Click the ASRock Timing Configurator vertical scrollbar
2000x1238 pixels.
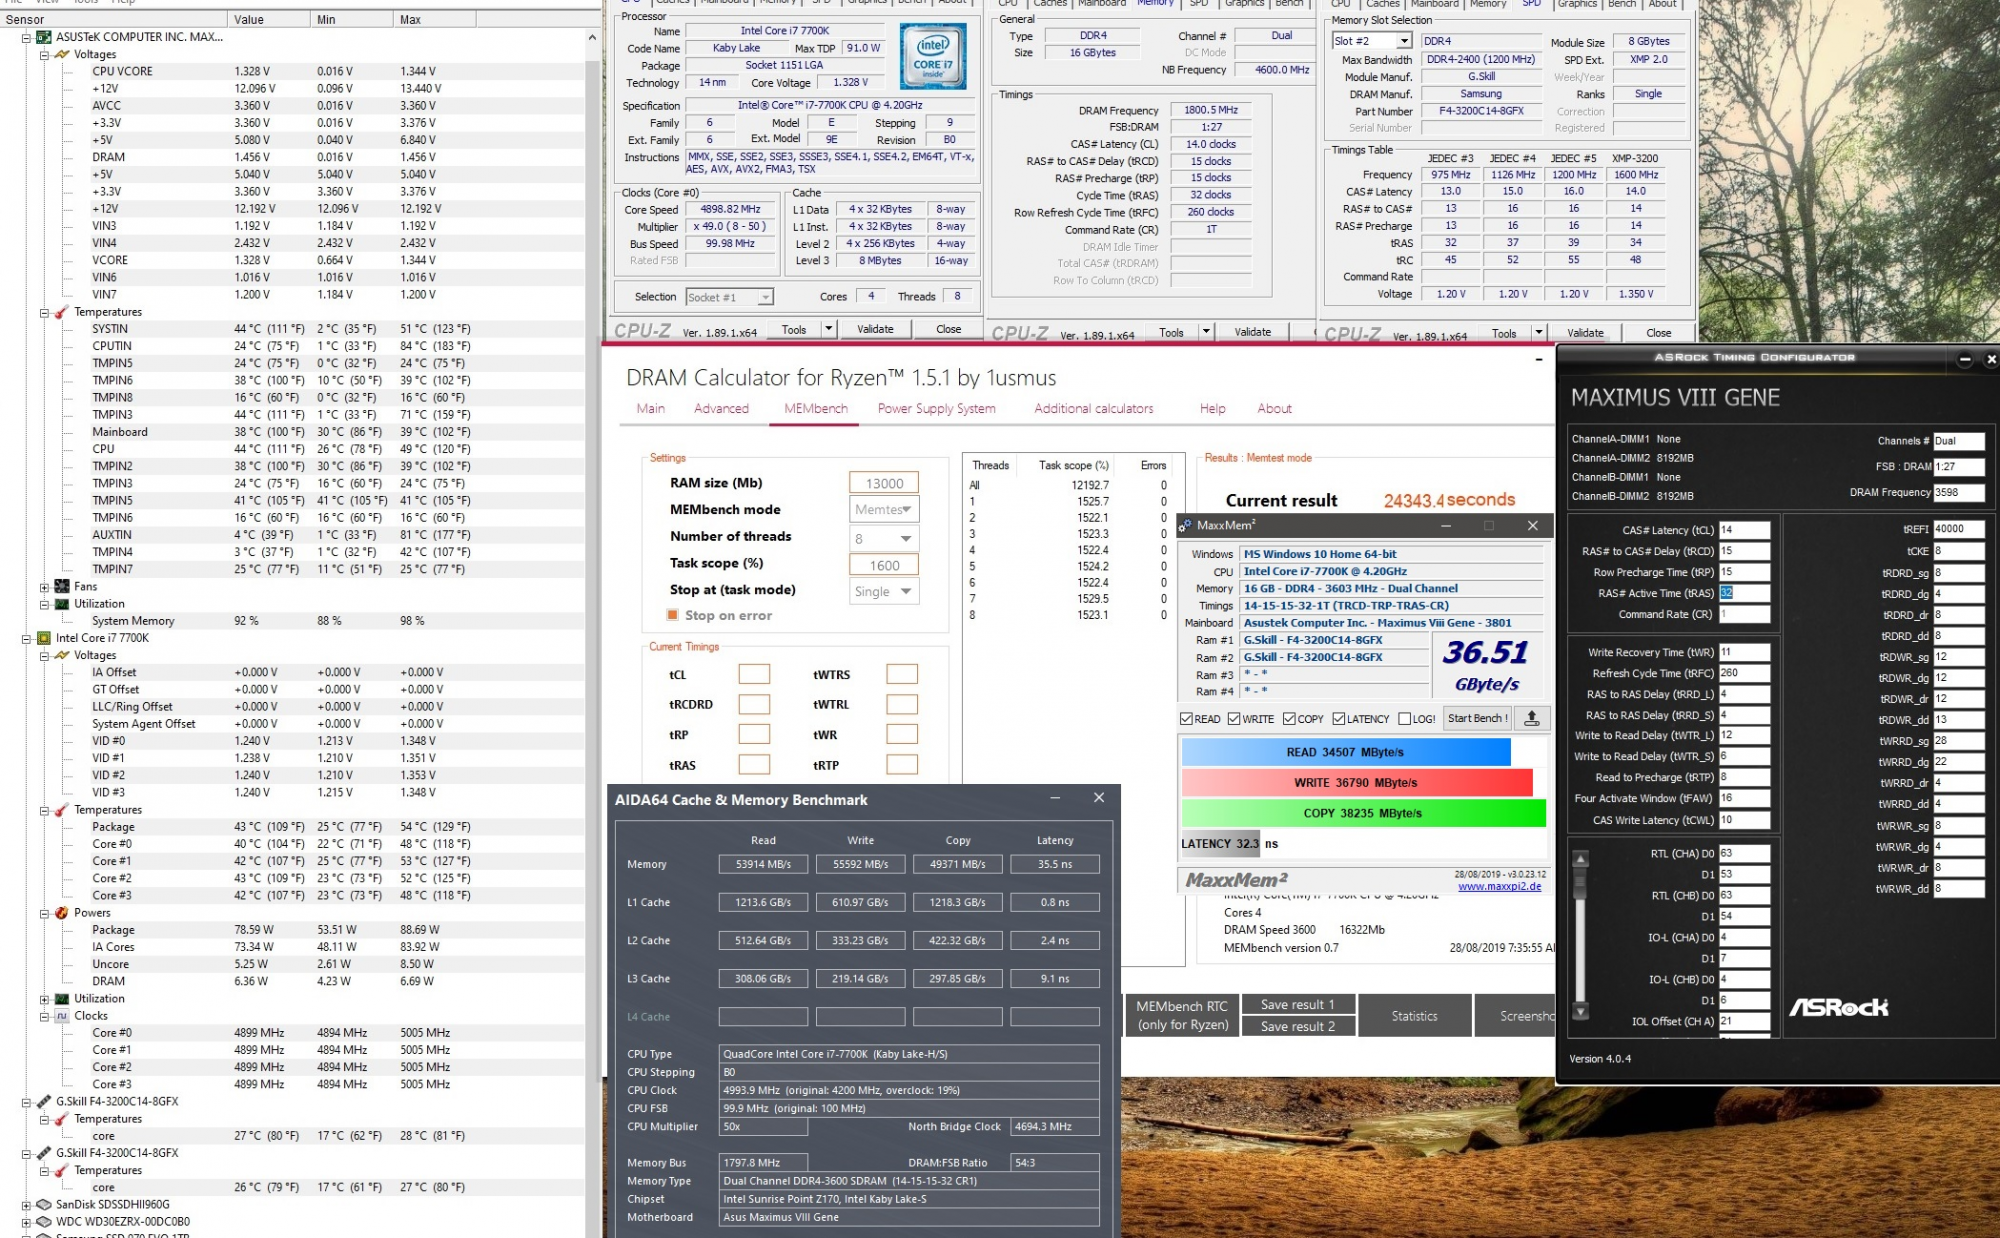[1580, 935]
